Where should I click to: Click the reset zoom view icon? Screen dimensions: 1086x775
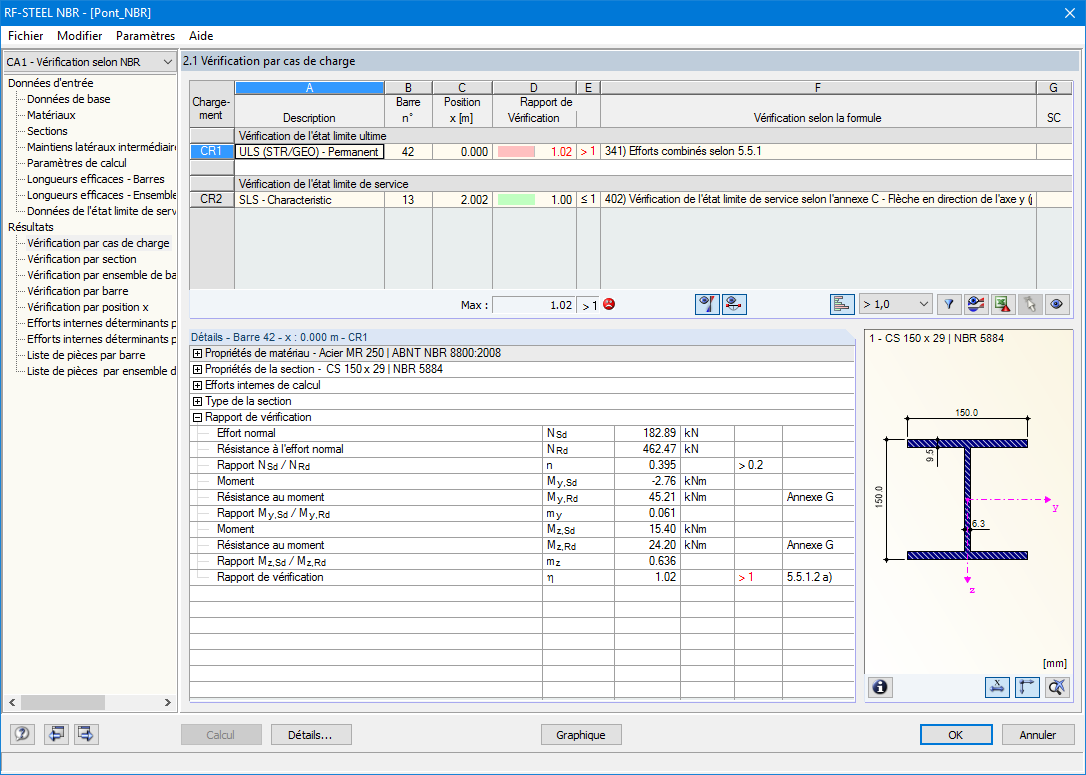[1057, 687]
